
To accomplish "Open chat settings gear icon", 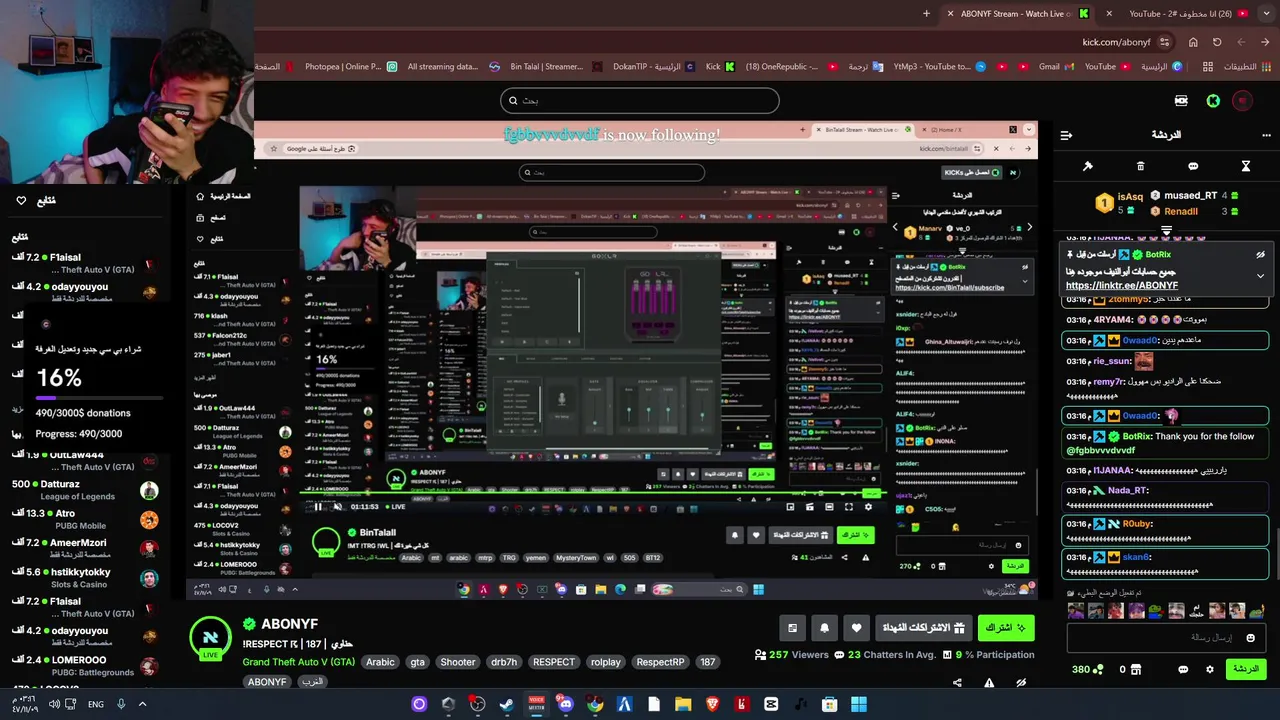I will 1210,669.
